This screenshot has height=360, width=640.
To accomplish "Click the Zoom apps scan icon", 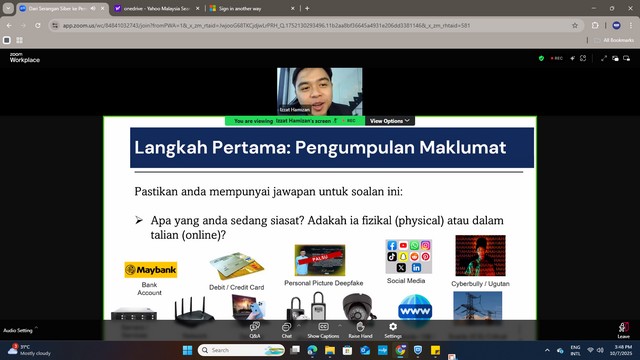I will point(583,58).
